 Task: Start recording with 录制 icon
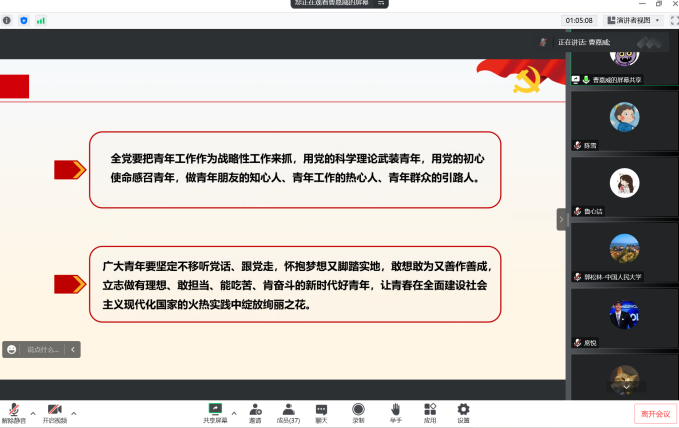[x=358, y=411]
